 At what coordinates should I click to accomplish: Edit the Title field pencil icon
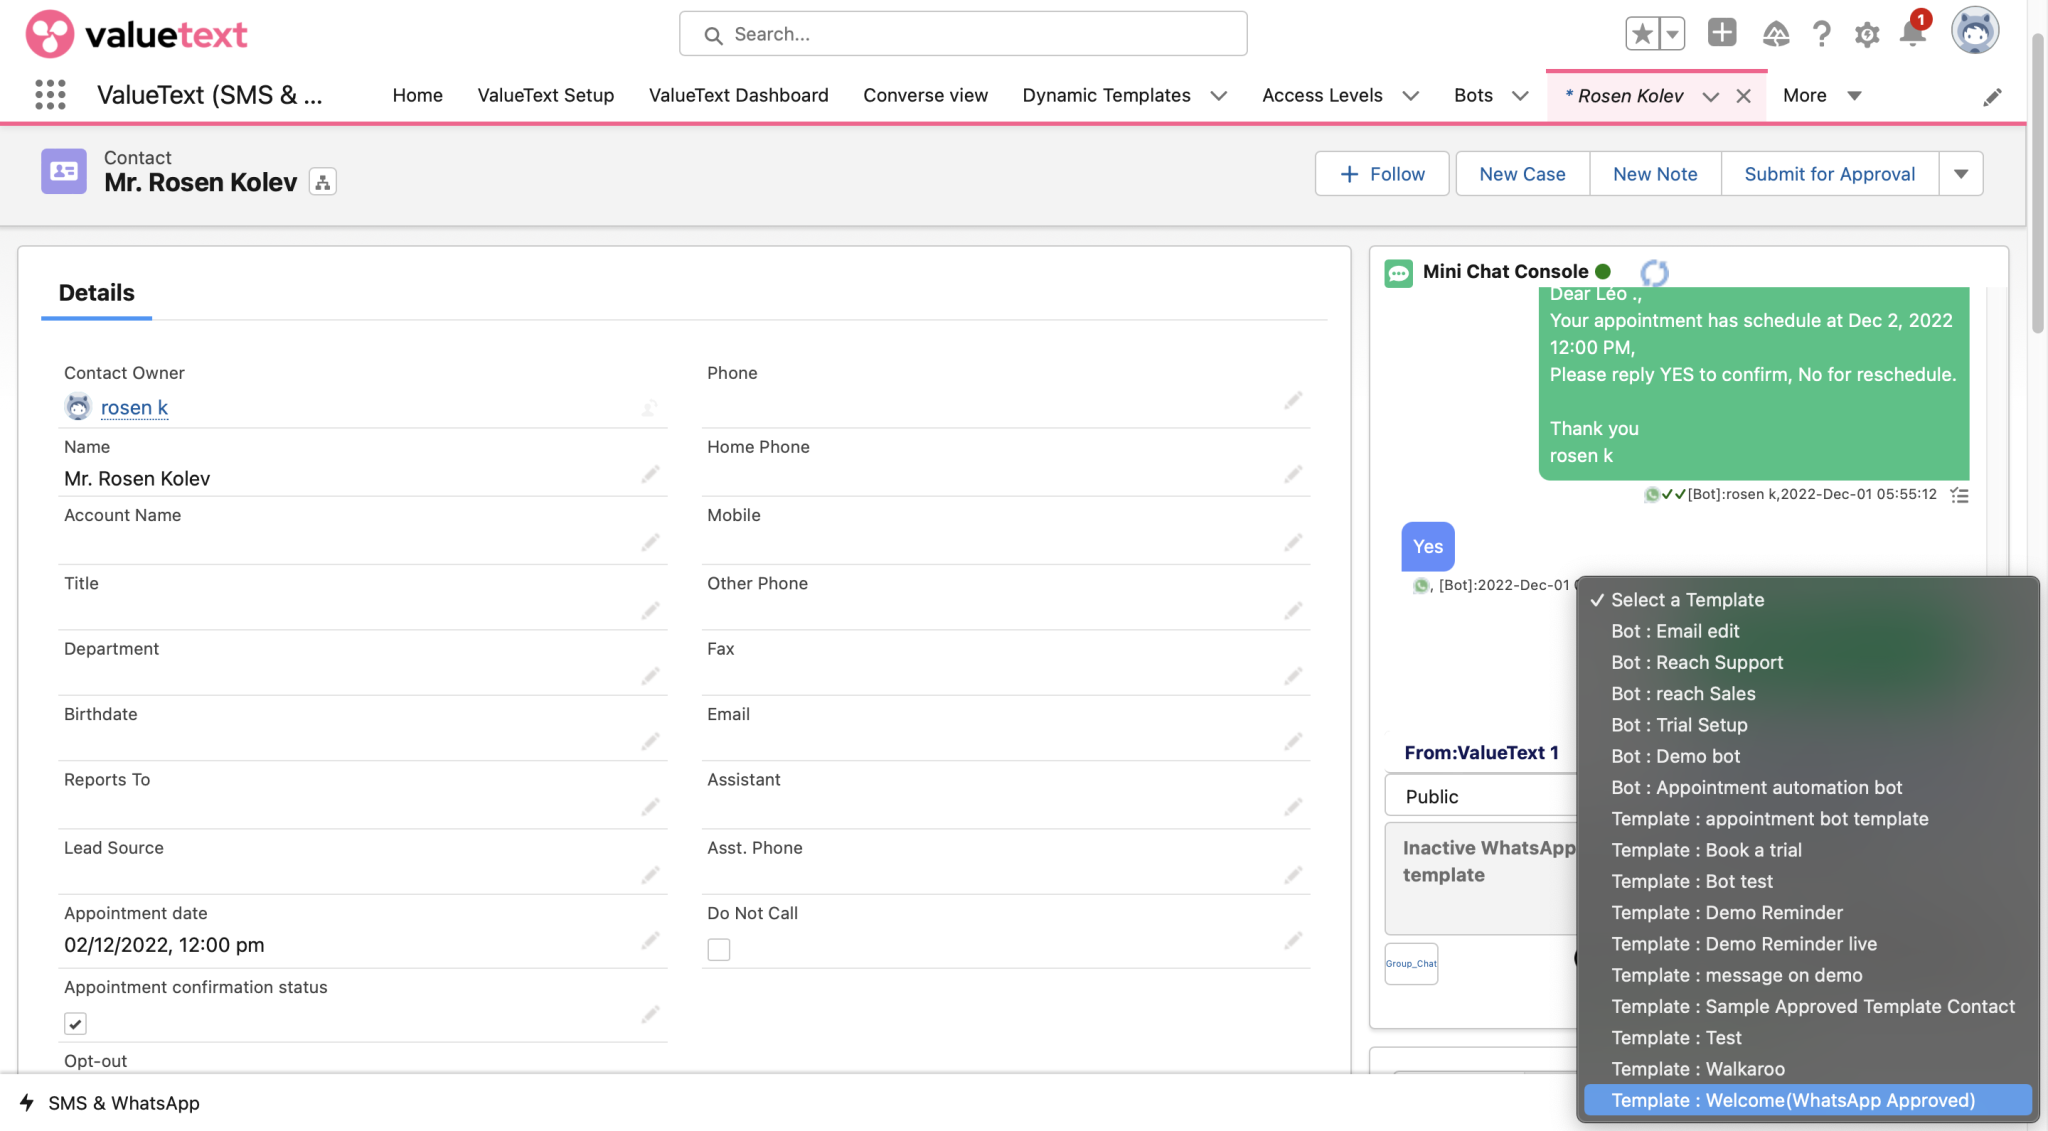[651, 610]
